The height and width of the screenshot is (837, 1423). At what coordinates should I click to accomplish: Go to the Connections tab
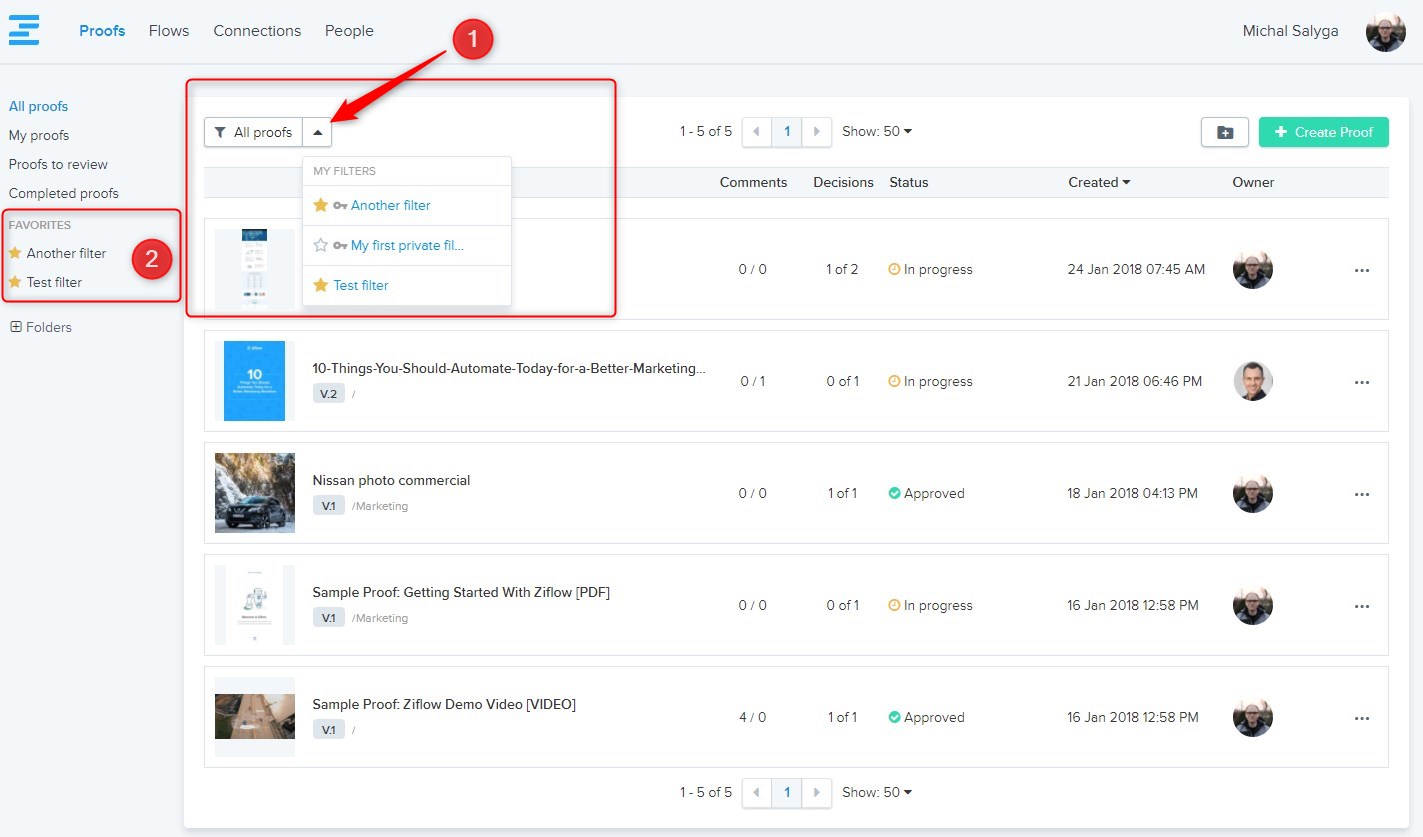pos(257,31)
